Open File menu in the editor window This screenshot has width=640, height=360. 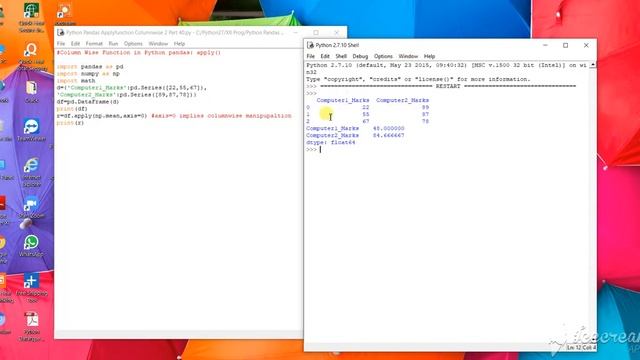coord(61,44)
